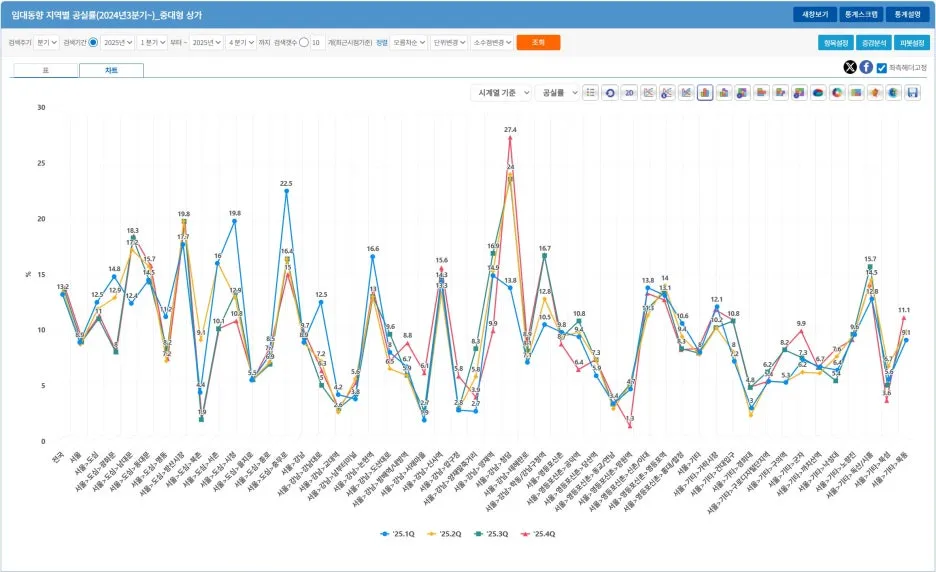Image resolution: width=936 pixels, height=572 pixels.
Task: Click the 전국 x-axis label
Action: click(58, 458)
